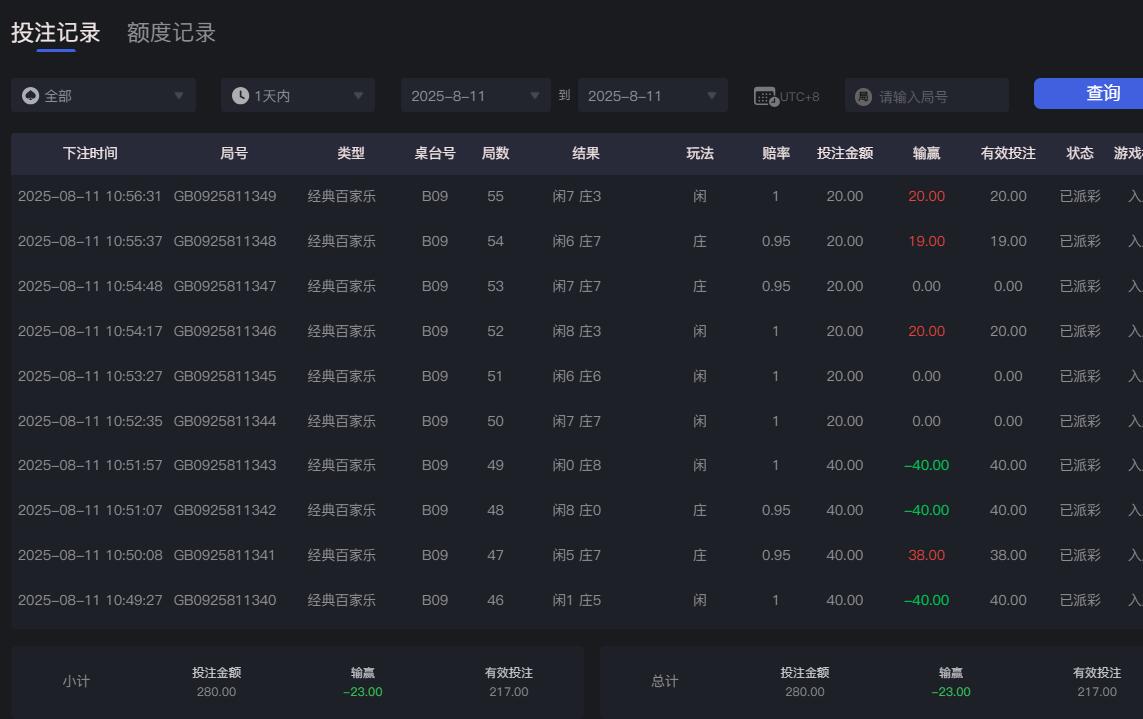Click the icon inside the 局号 search box
Screen dimensions: 1143x719
coord(863,95)
